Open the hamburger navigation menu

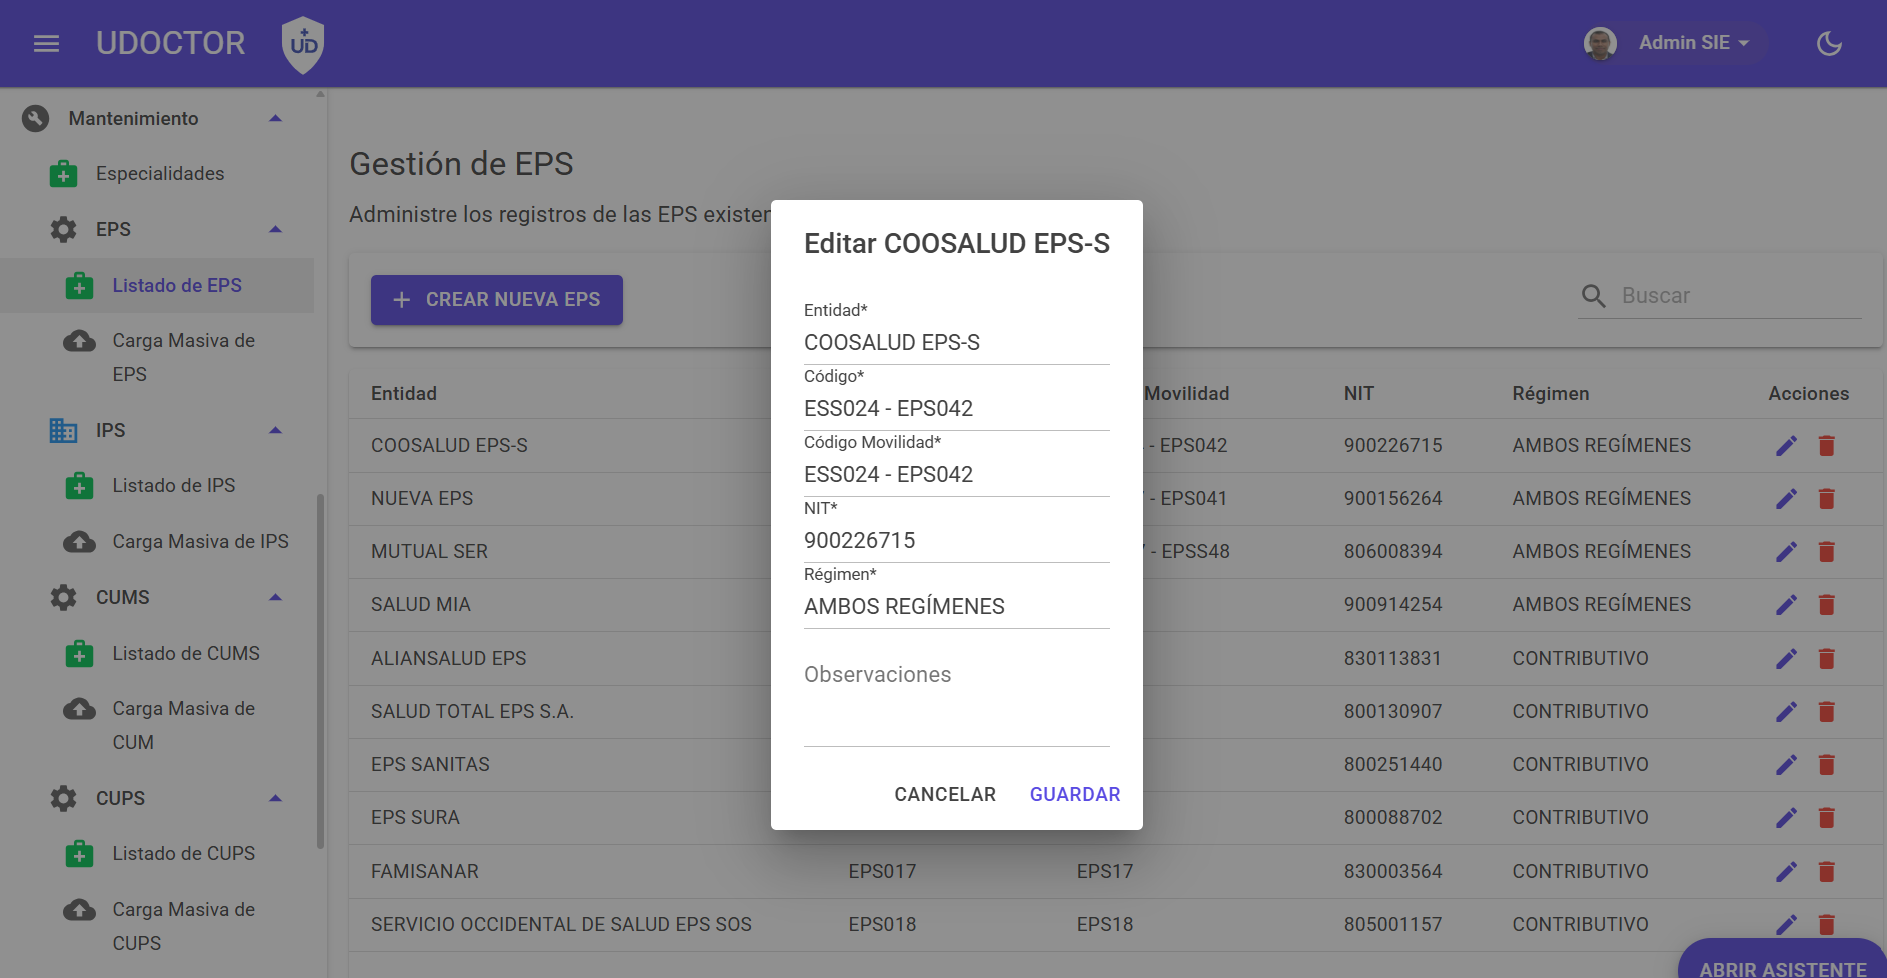tap(46, 43)
